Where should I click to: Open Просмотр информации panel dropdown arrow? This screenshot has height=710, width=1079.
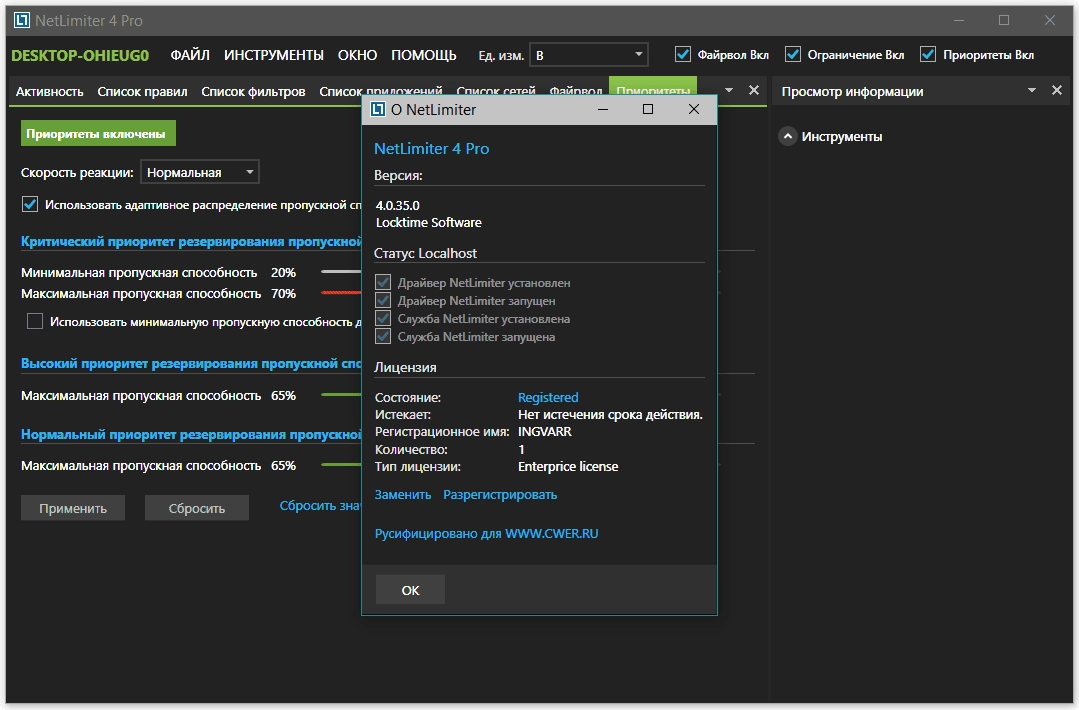click(x=1032, y=90)
